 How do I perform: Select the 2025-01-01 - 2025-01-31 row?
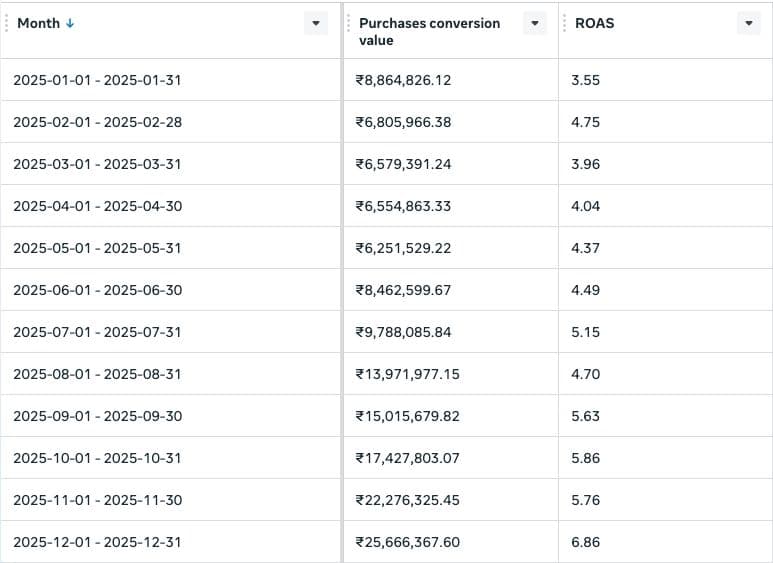point(97,80)
